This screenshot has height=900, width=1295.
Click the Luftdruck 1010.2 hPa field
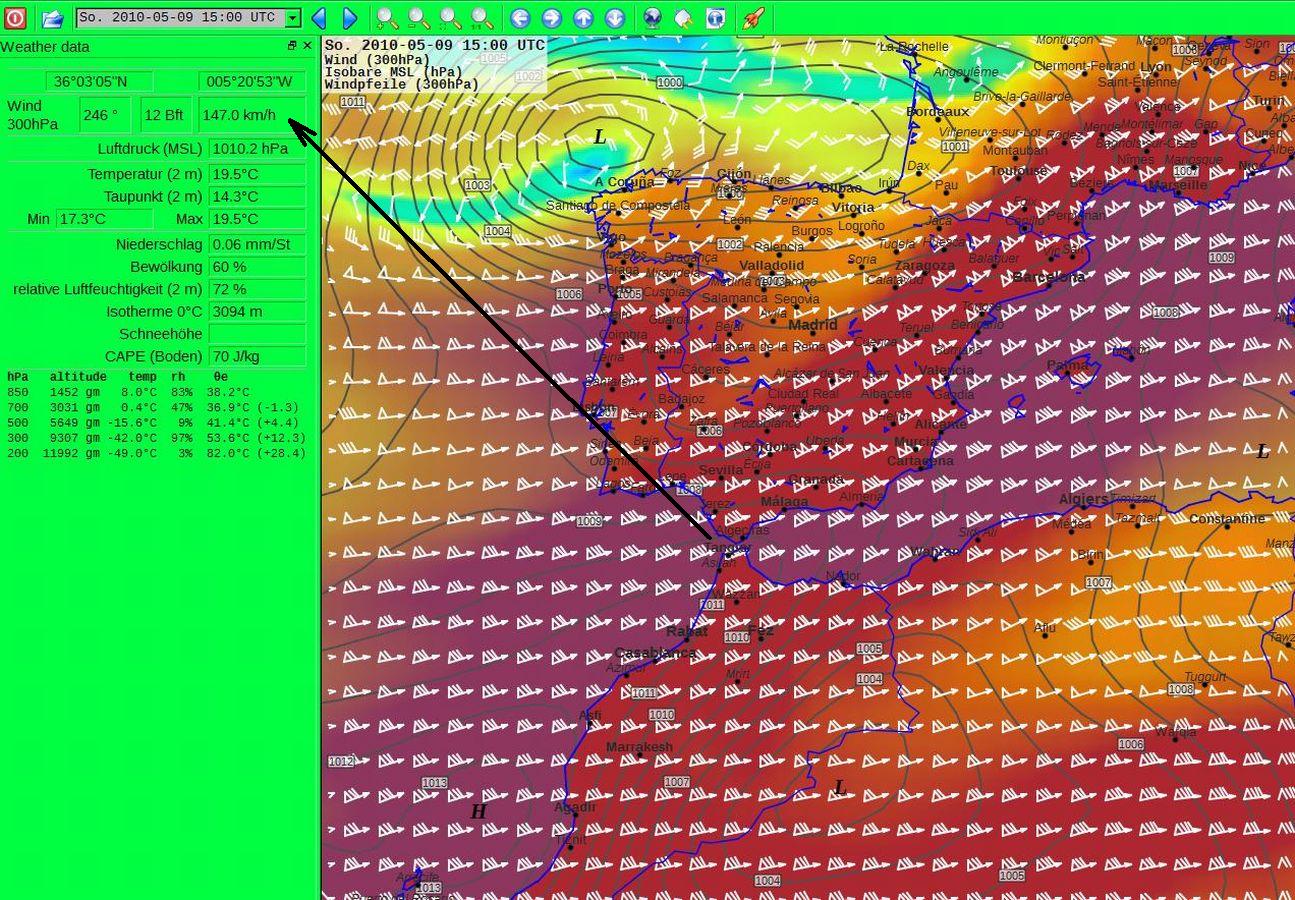click(257, 149)
